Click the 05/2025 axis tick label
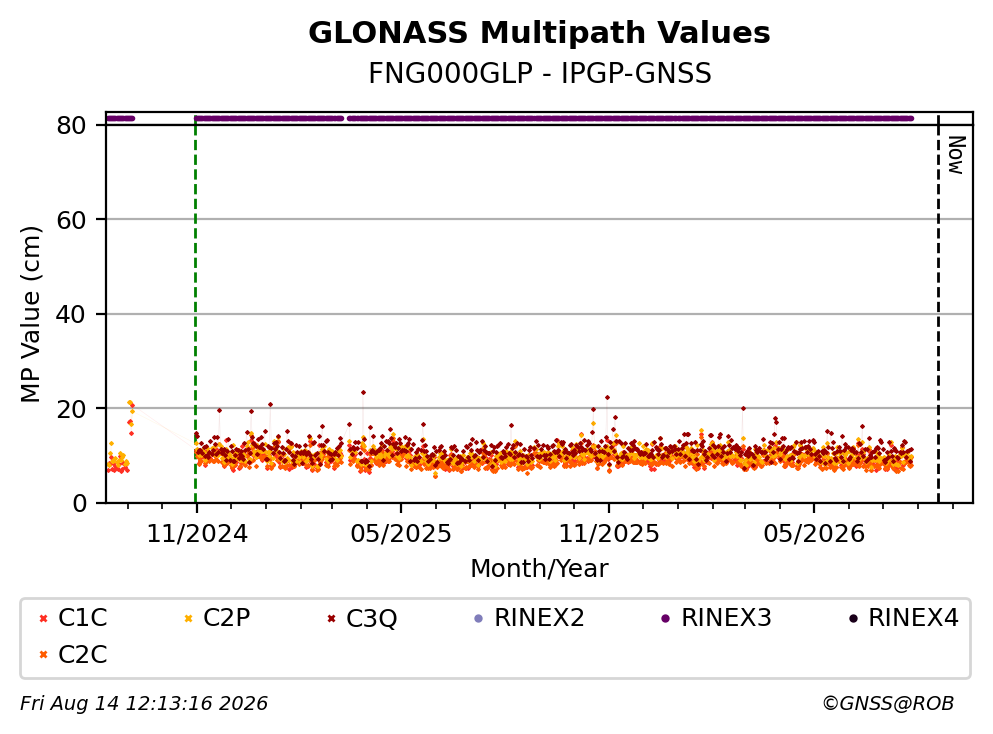 pos(401,534)
